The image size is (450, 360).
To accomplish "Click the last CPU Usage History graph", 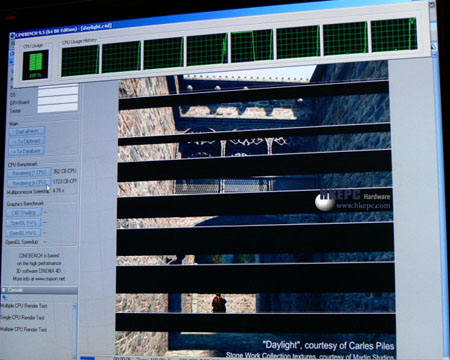I will pos(394,34).
